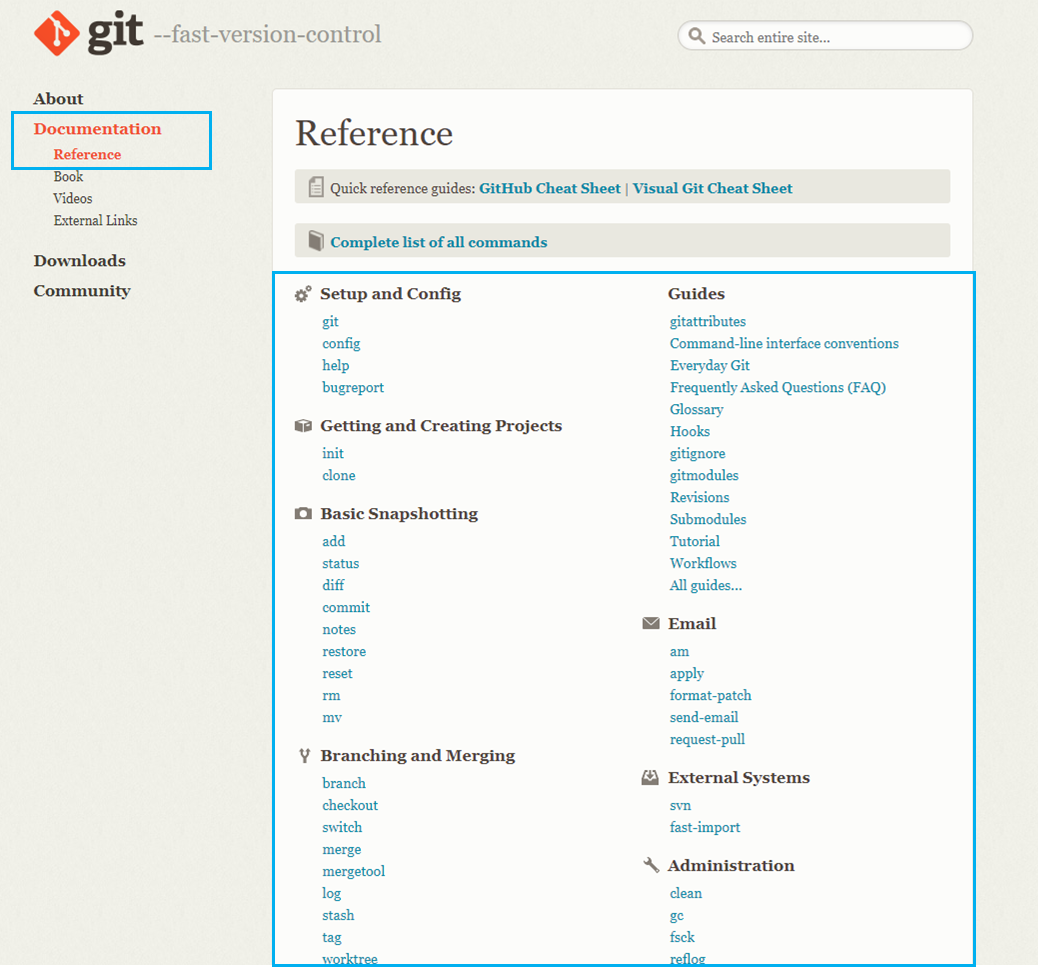Open the checkout command link
Screen dimensions: 1038x967
[350, 805]
